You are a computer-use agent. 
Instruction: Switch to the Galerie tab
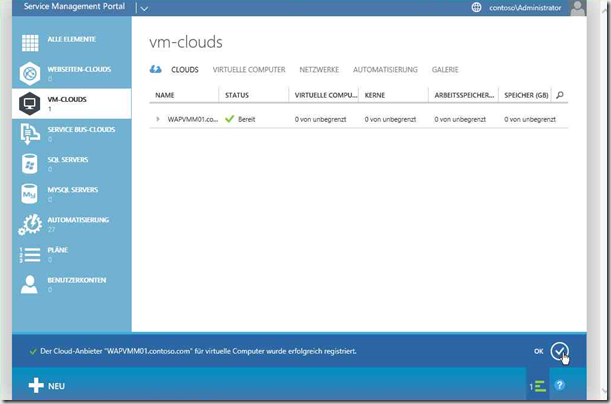(x=445, y=70)
